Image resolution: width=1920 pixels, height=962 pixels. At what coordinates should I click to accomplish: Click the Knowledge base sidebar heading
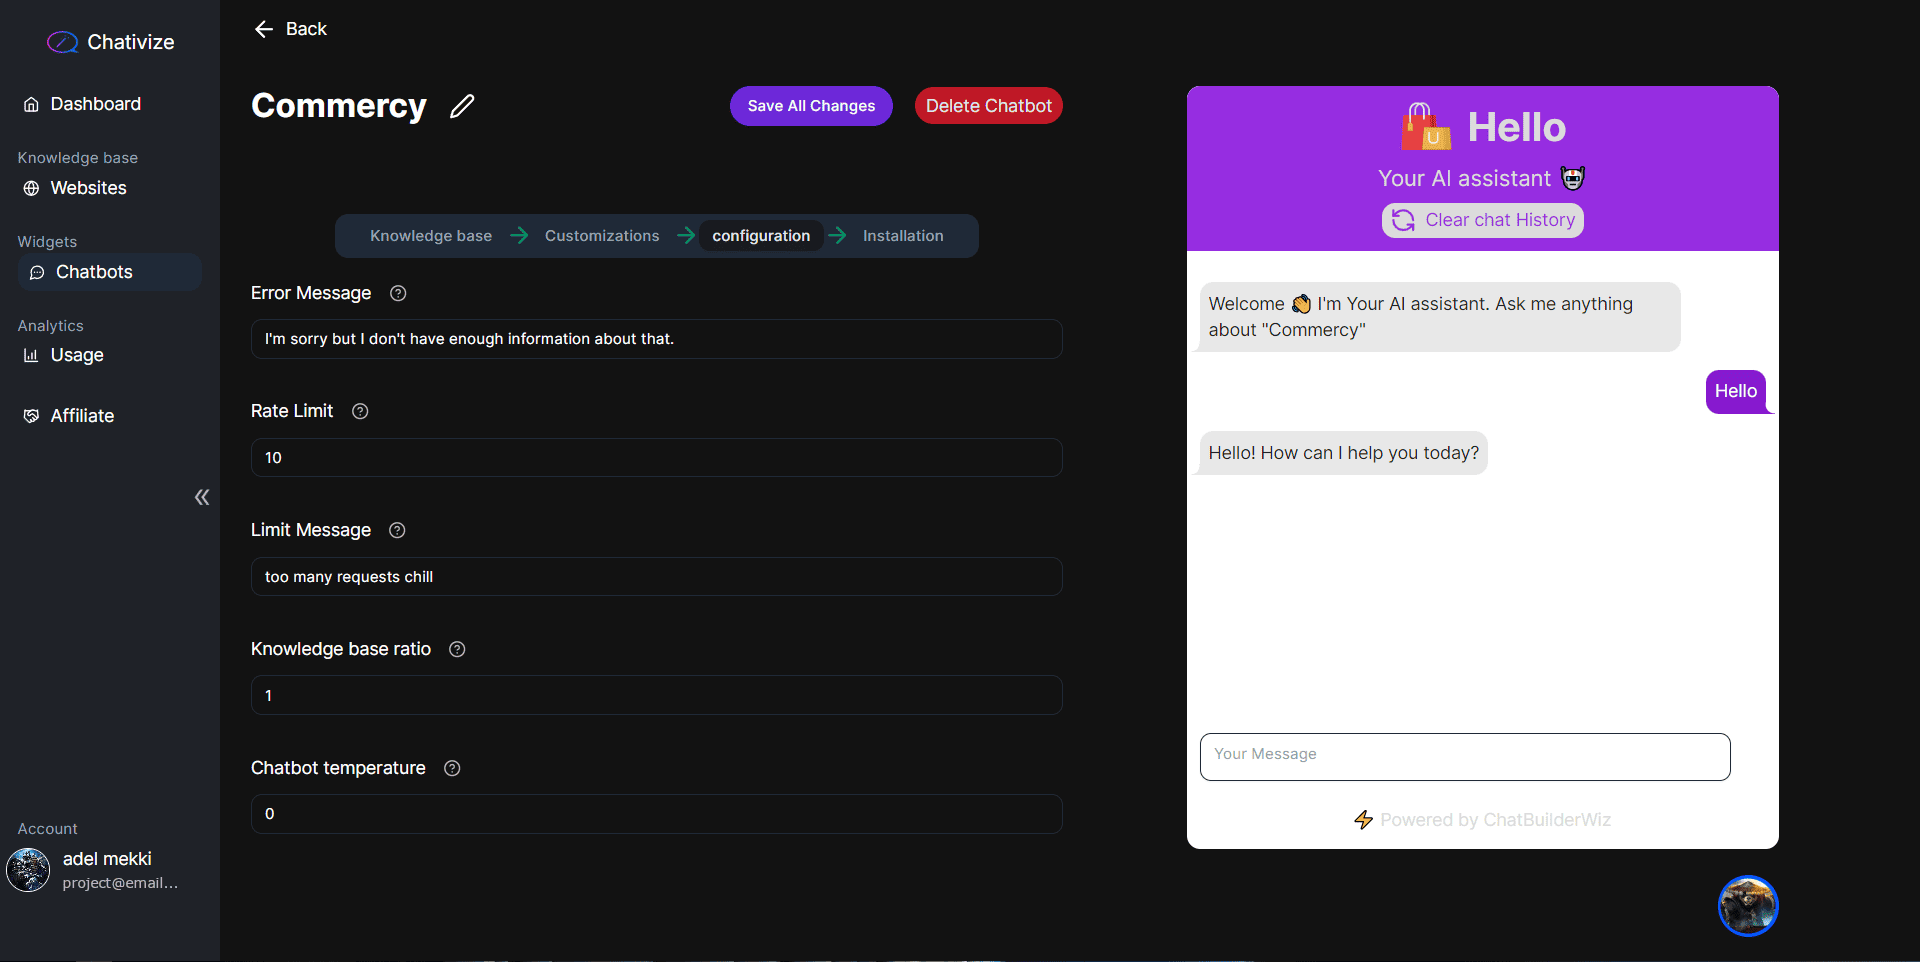point(78,158)
